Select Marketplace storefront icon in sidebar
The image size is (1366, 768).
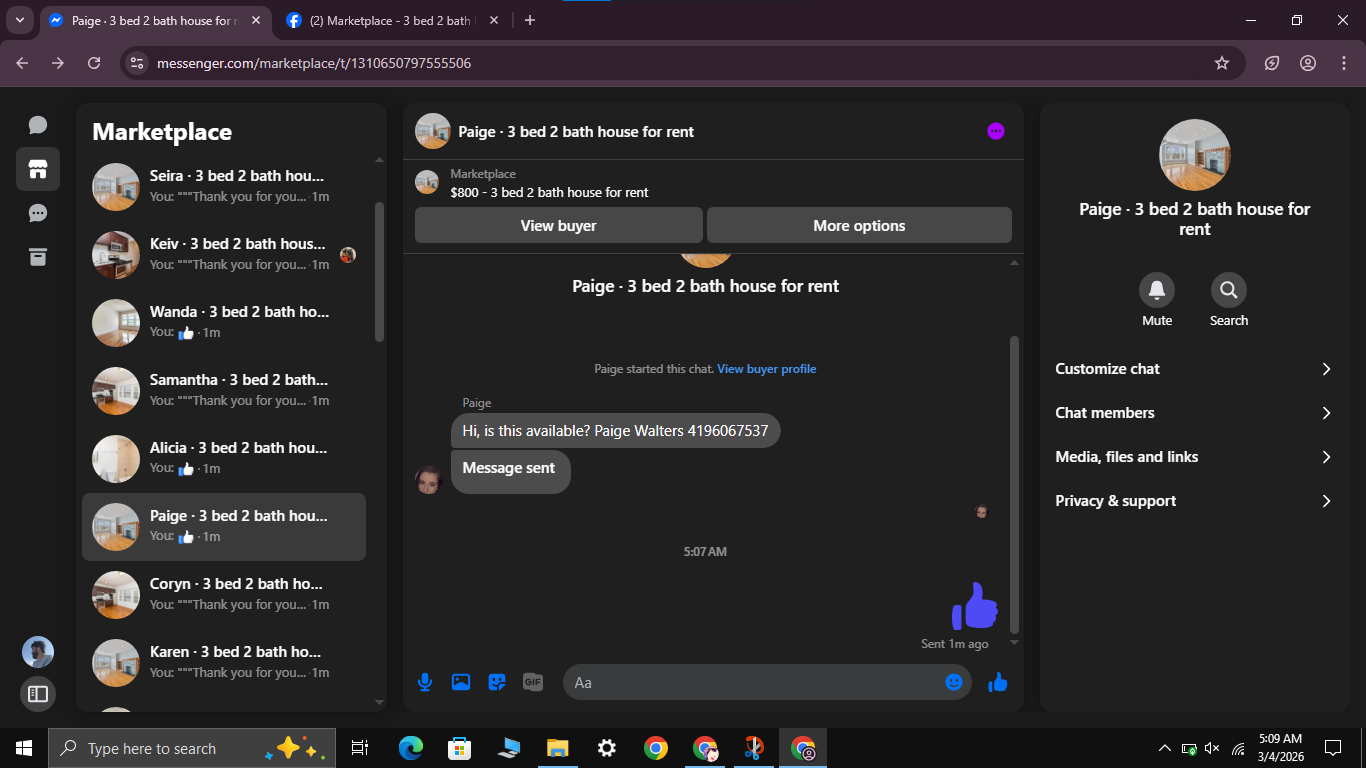click(38, 169)
